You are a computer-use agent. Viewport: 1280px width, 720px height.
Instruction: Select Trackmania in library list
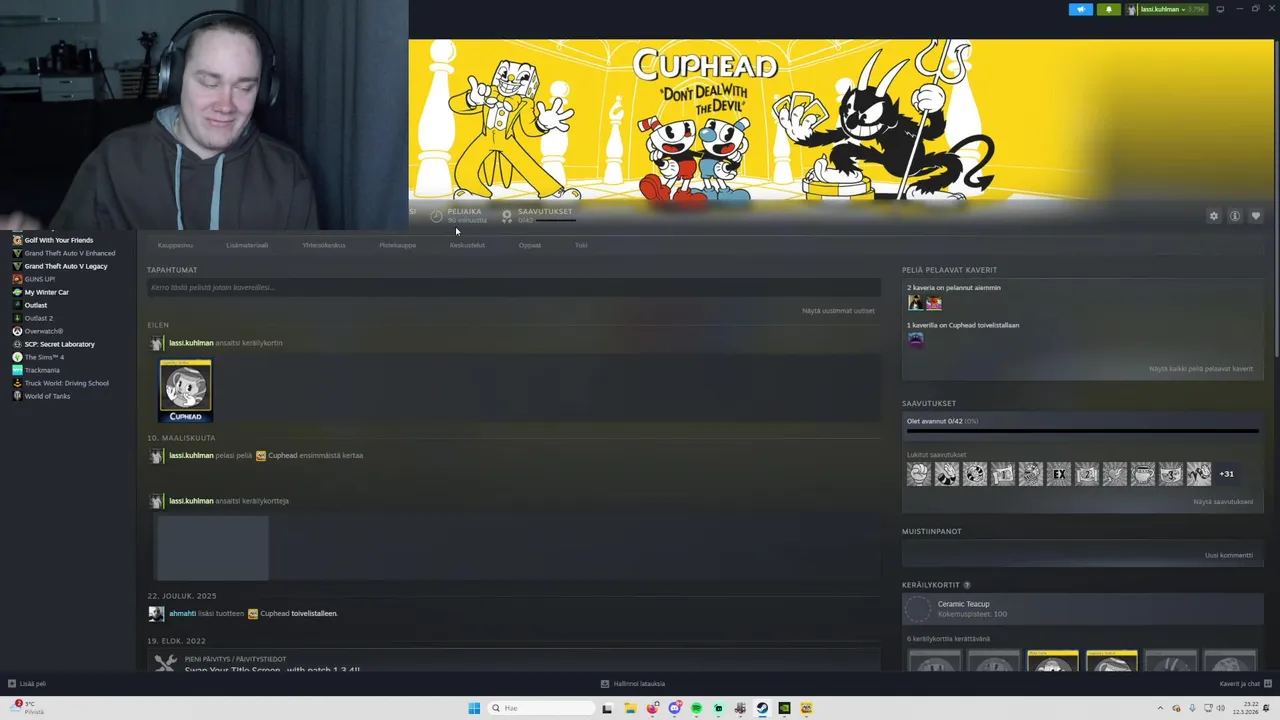coord(42,370)
